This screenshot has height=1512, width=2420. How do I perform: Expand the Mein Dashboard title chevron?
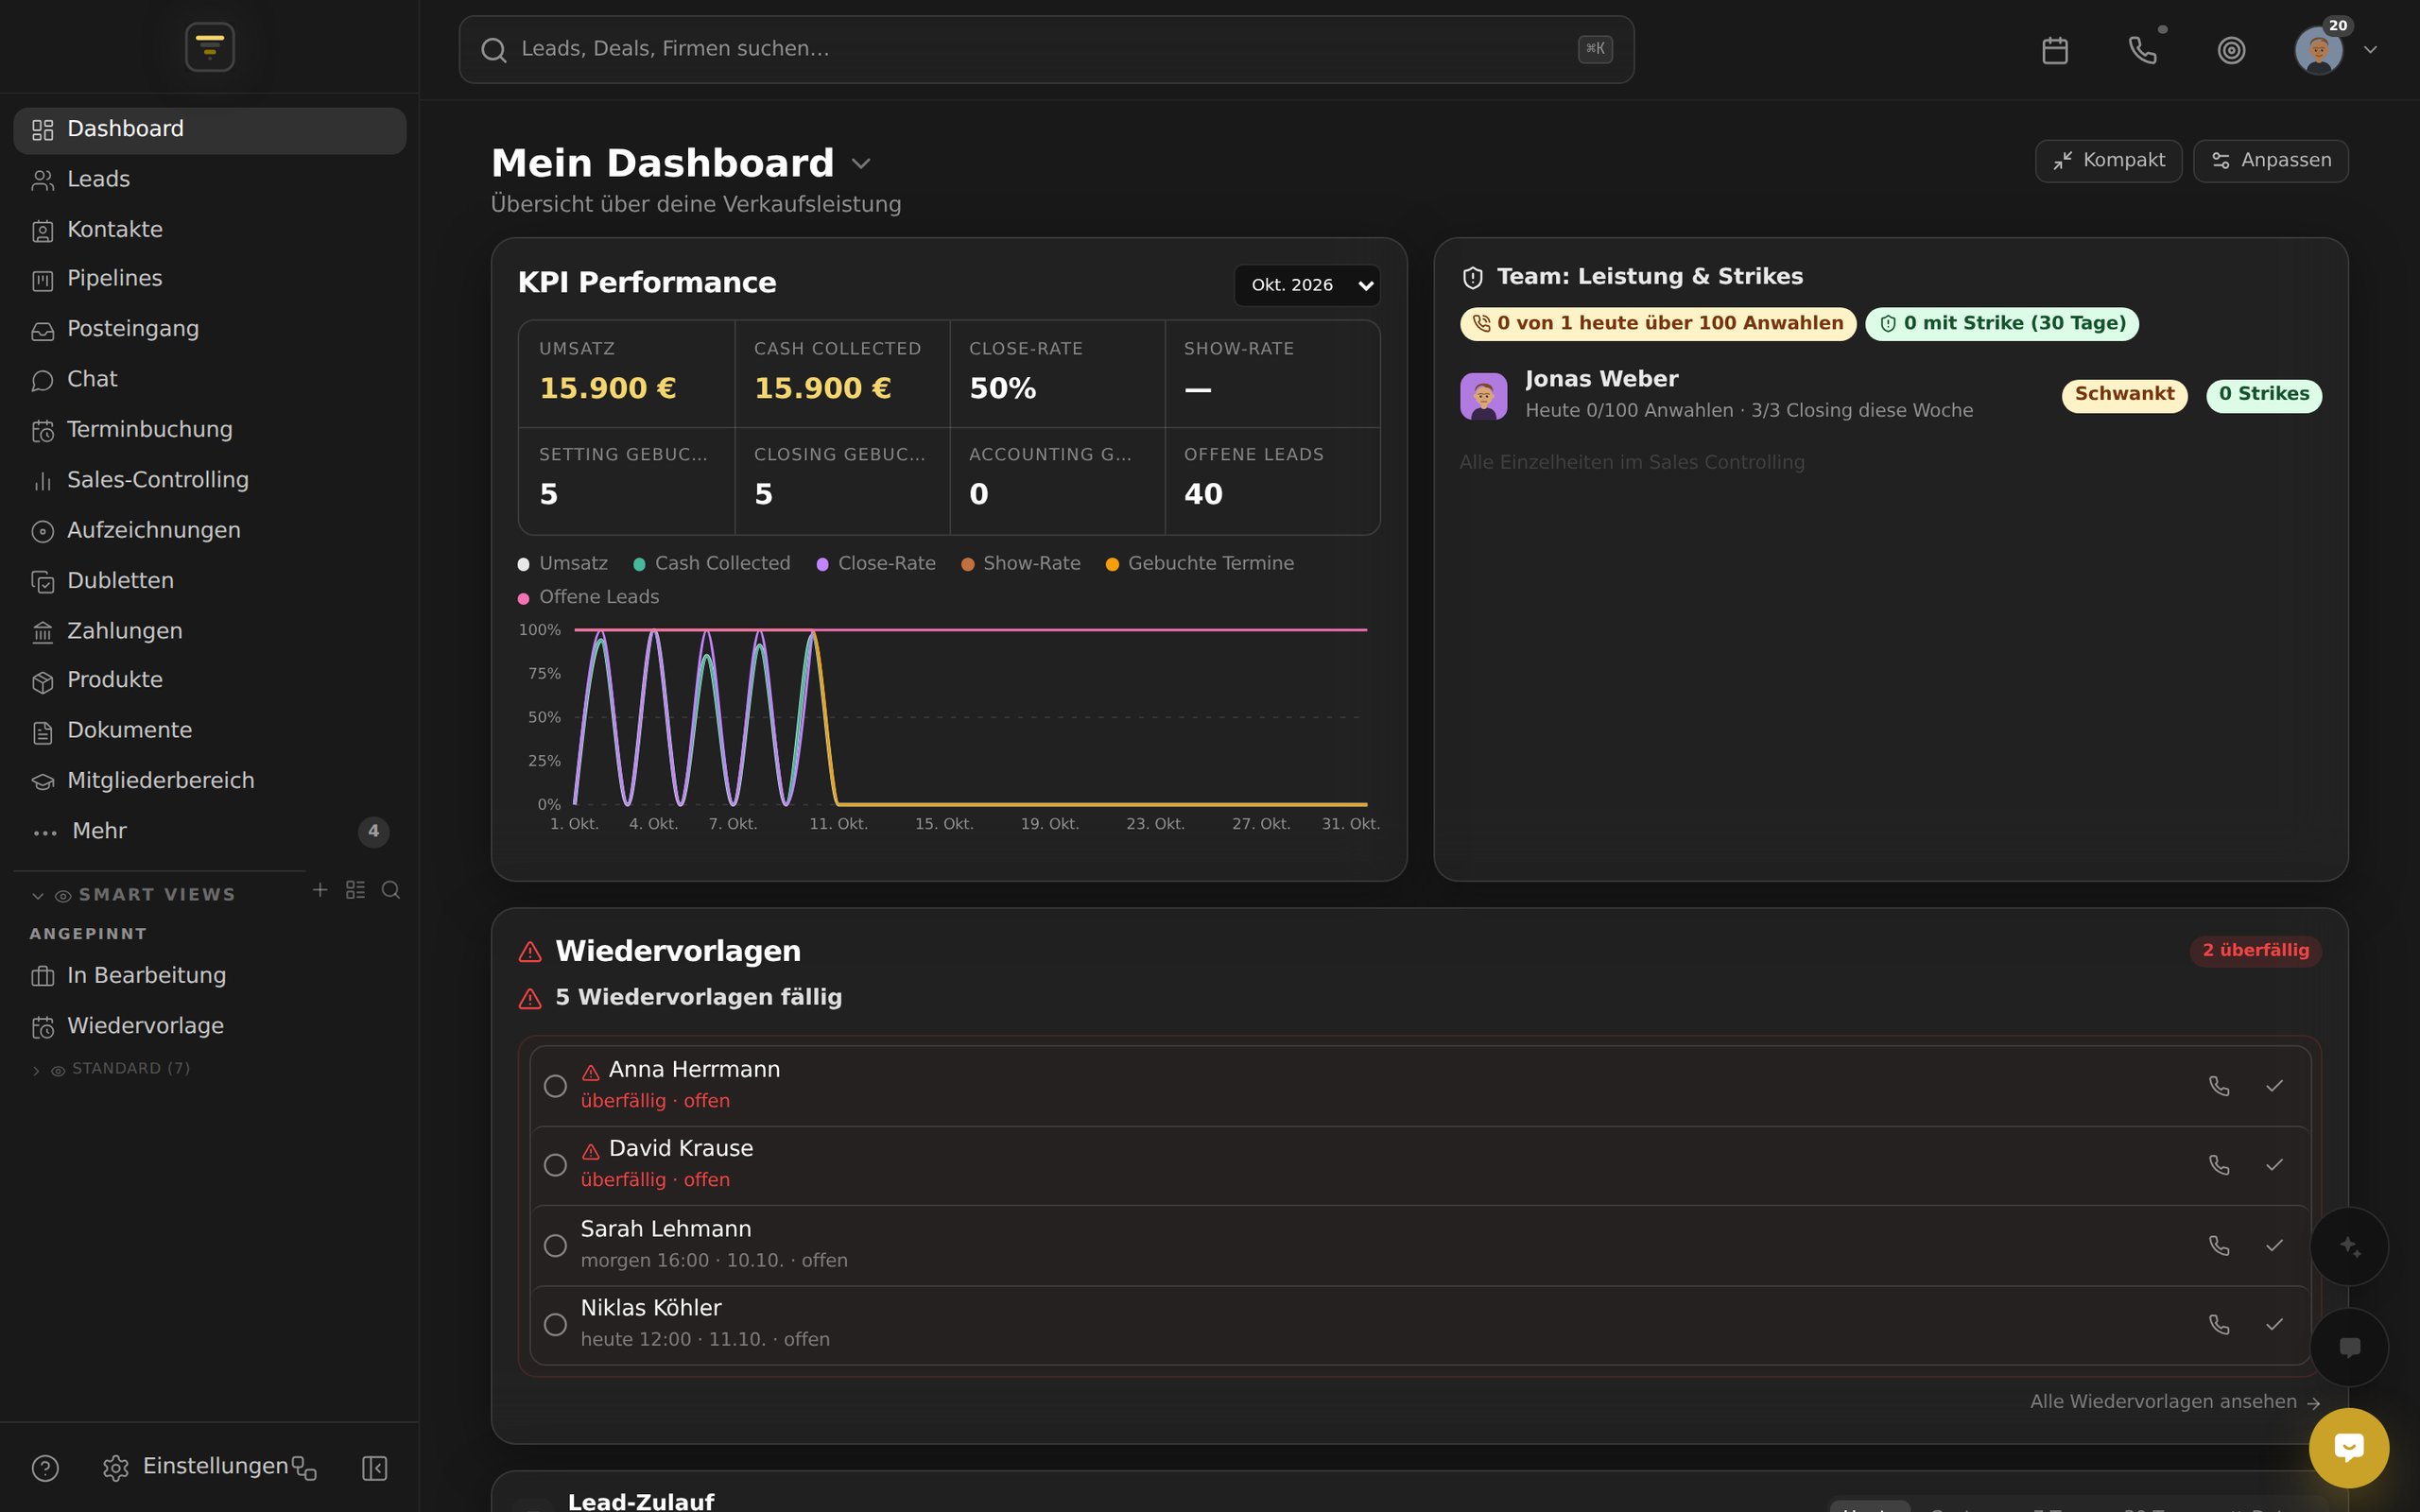861,163
